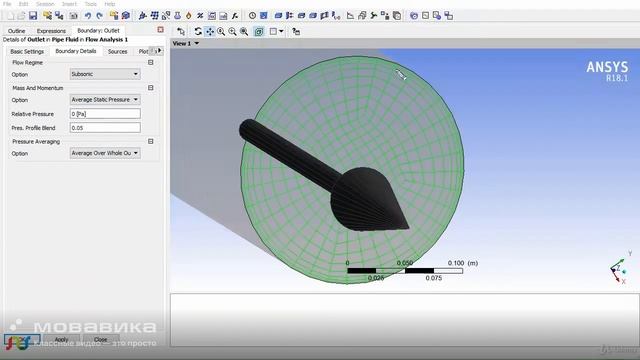The width and height of the screenshot is (640, 360).
Task: Click the first magnifier zoom icon
Action: [x=221, y=31]
